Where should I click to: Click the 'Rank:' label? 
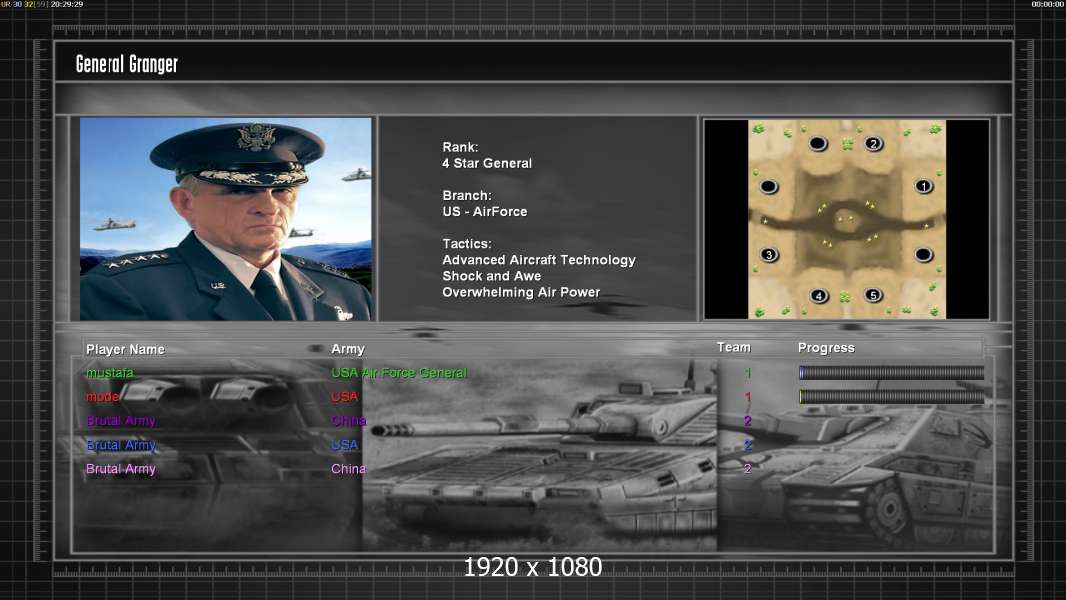point(460,147)
